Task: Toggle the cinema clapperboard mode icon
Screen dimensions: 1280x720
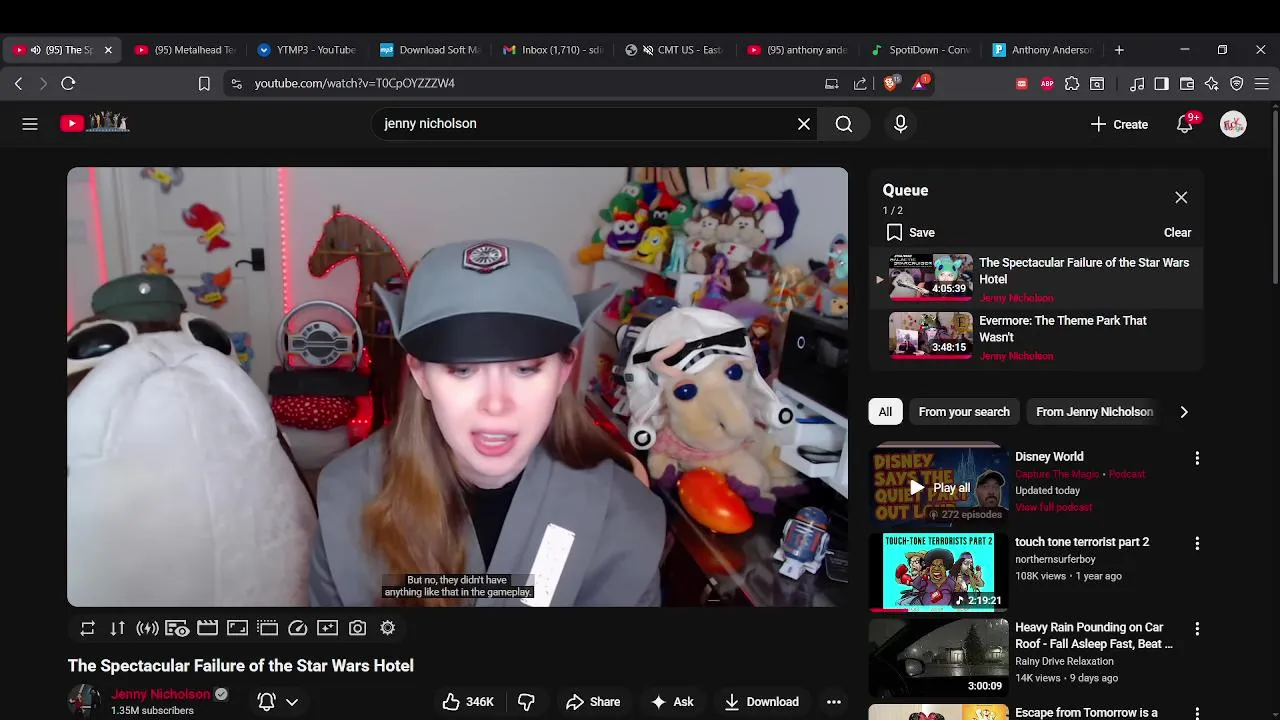Action: coord(207,628)
